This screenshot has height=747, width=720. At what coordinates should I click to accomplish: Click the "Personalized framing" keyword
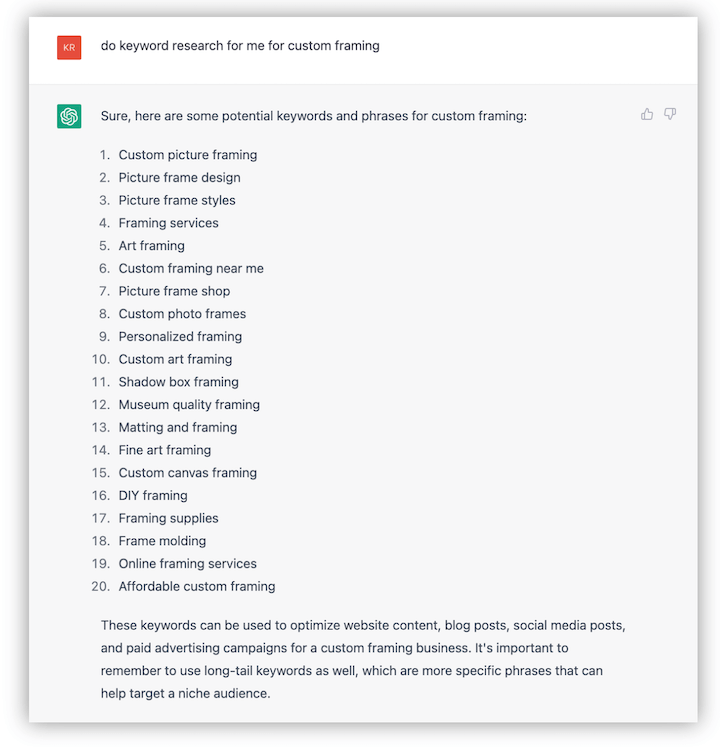pyautogui.click(x=180, y=337)
